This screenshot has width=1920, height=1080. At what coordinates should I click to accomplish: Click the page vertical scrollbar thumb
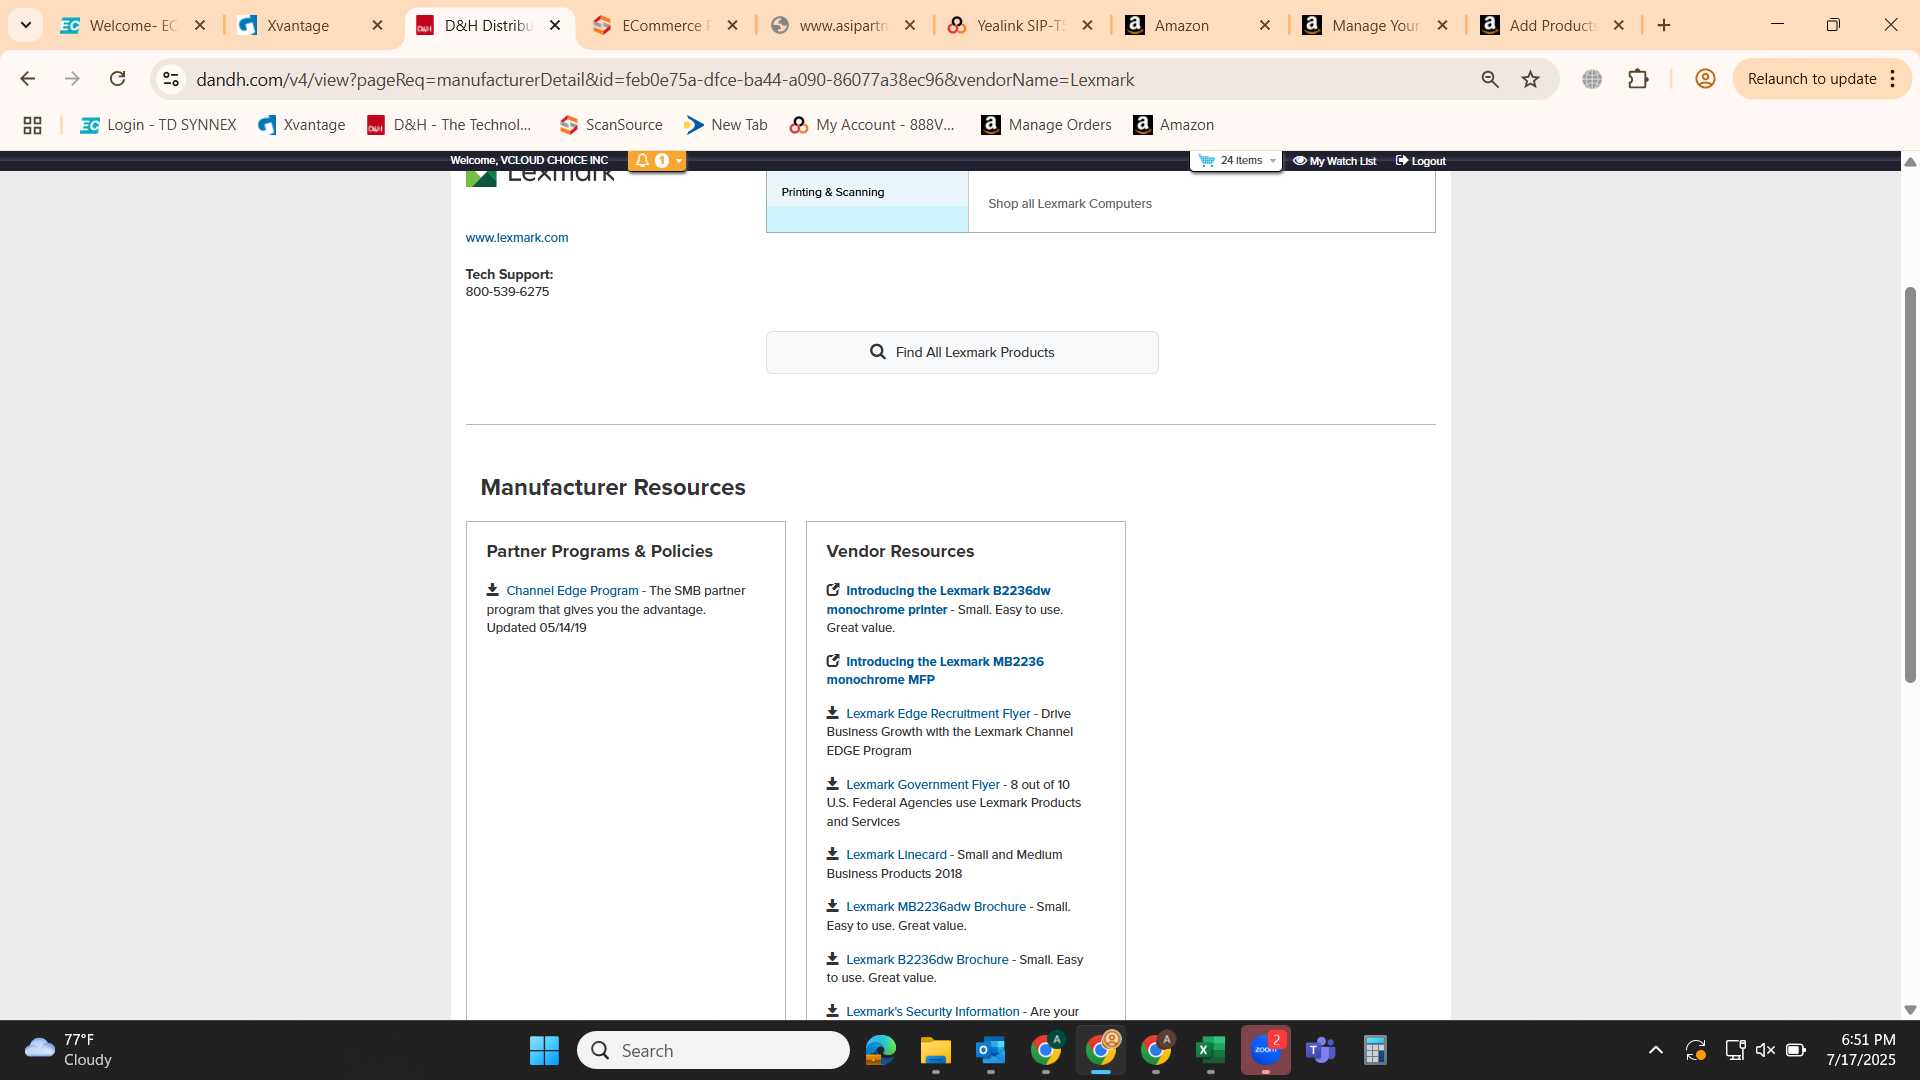[1910, 484]
